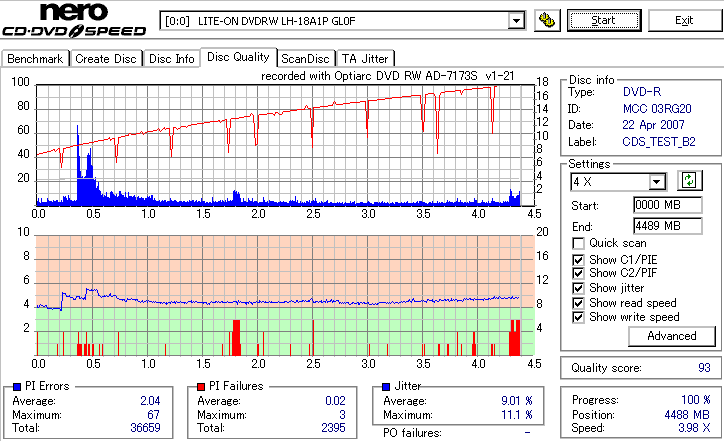Click the Start button
Screen dimensions: 724x441
coord(604,21)
